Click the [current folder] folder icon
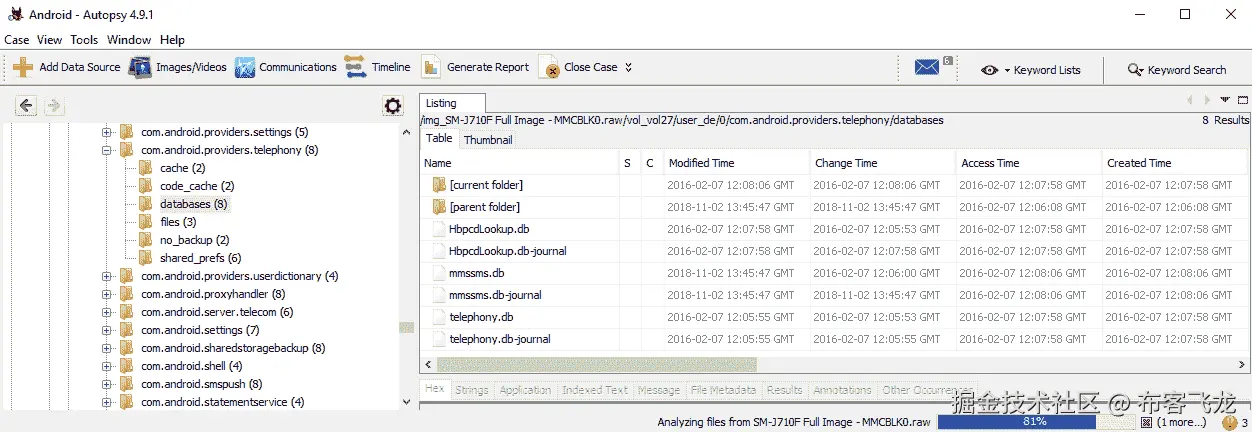The width and height of the screenshot is (1252, 432). pos(439,185)
